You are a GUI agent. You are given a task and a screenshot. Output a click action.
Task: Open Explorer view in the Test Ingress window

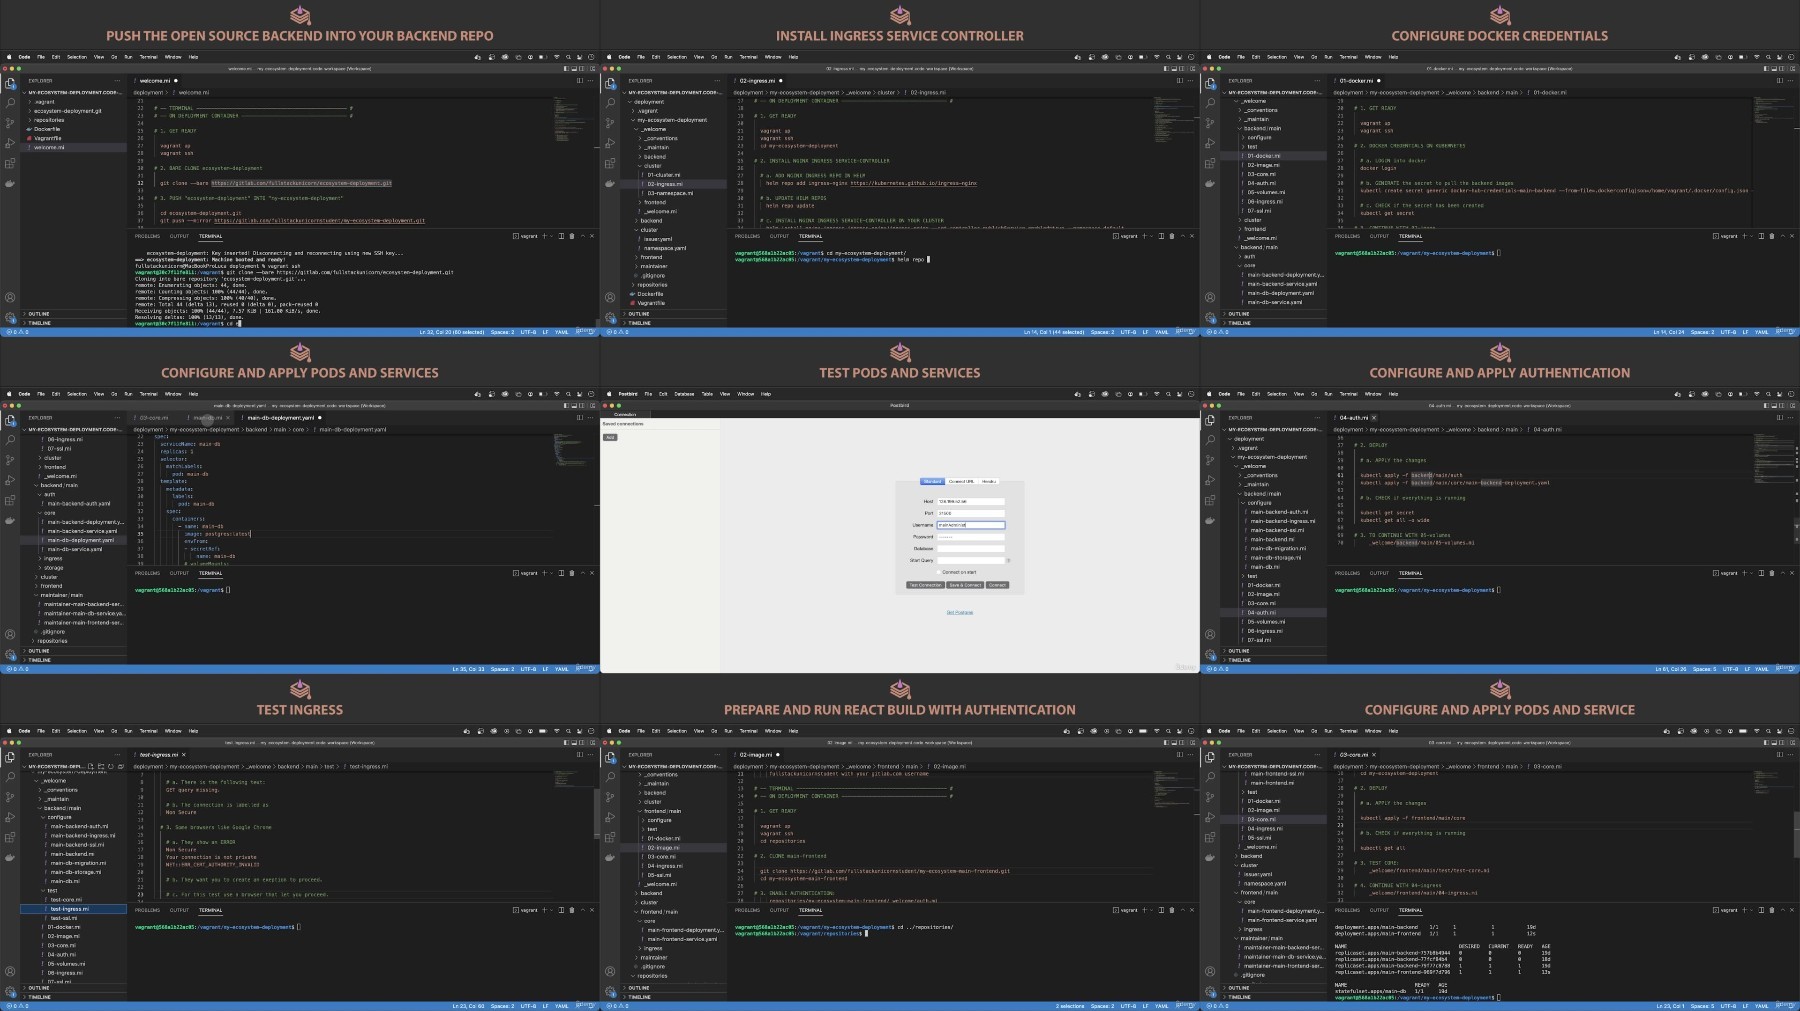point(10,757)
